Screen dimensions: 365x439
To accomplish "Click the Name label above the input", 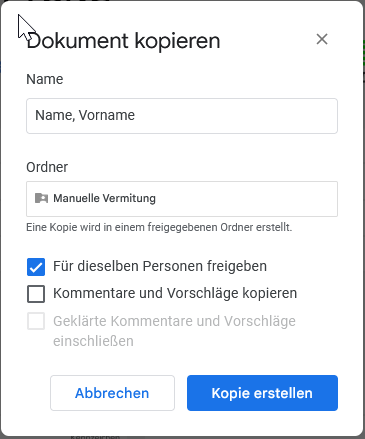I will point(45,79).
